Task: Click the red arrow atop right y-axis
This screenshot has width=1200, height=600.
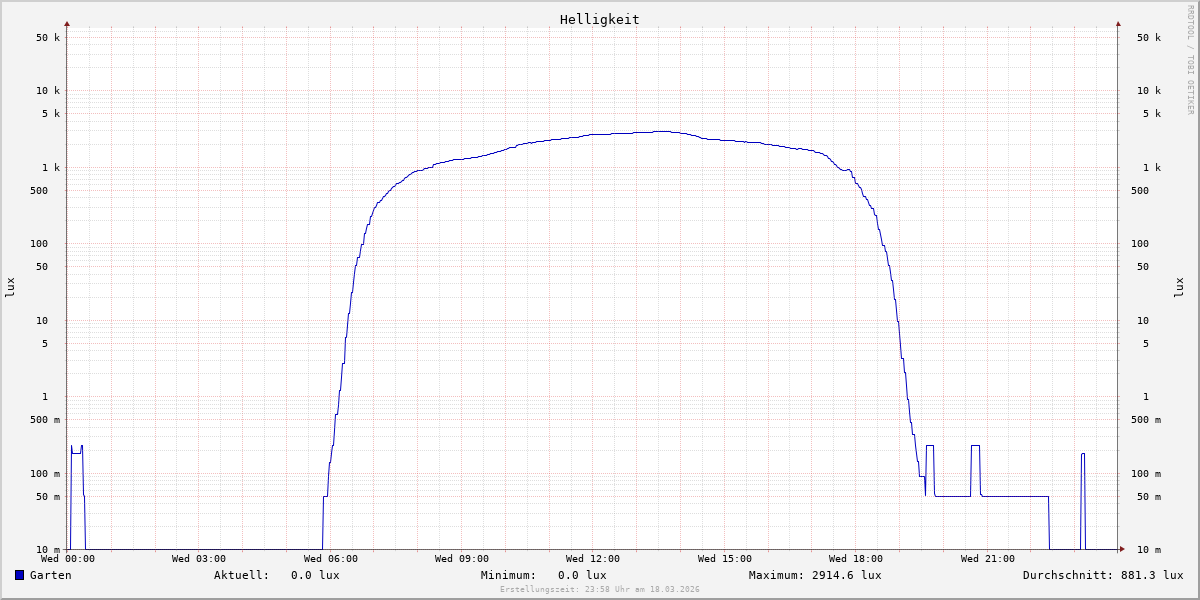Action: pyautogui.click(x=1118, y=23)
